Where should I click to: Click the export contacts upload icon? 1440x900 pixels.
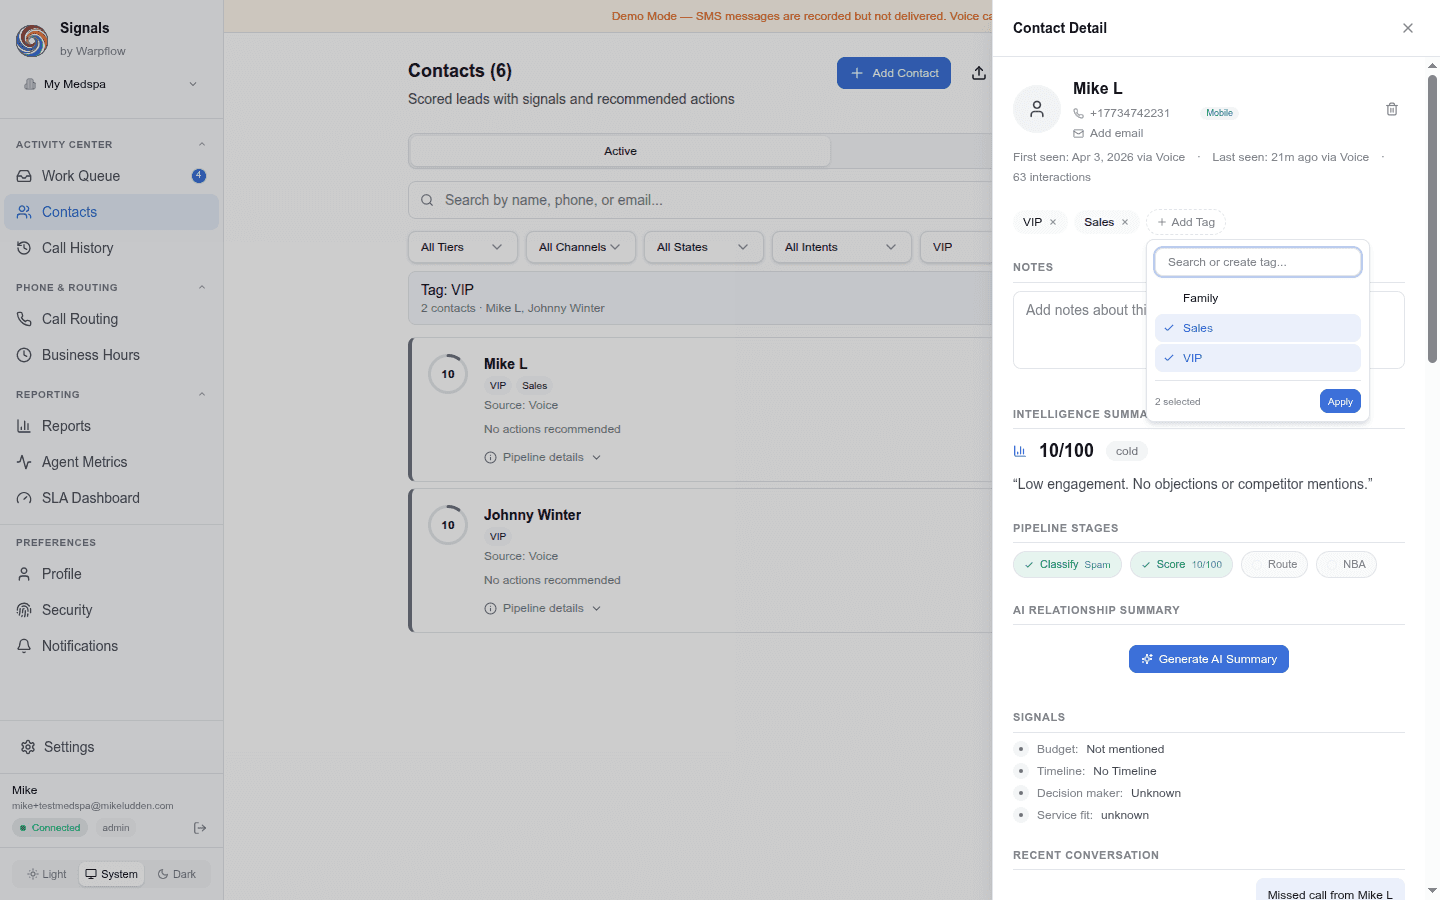[x=978, y=72]
